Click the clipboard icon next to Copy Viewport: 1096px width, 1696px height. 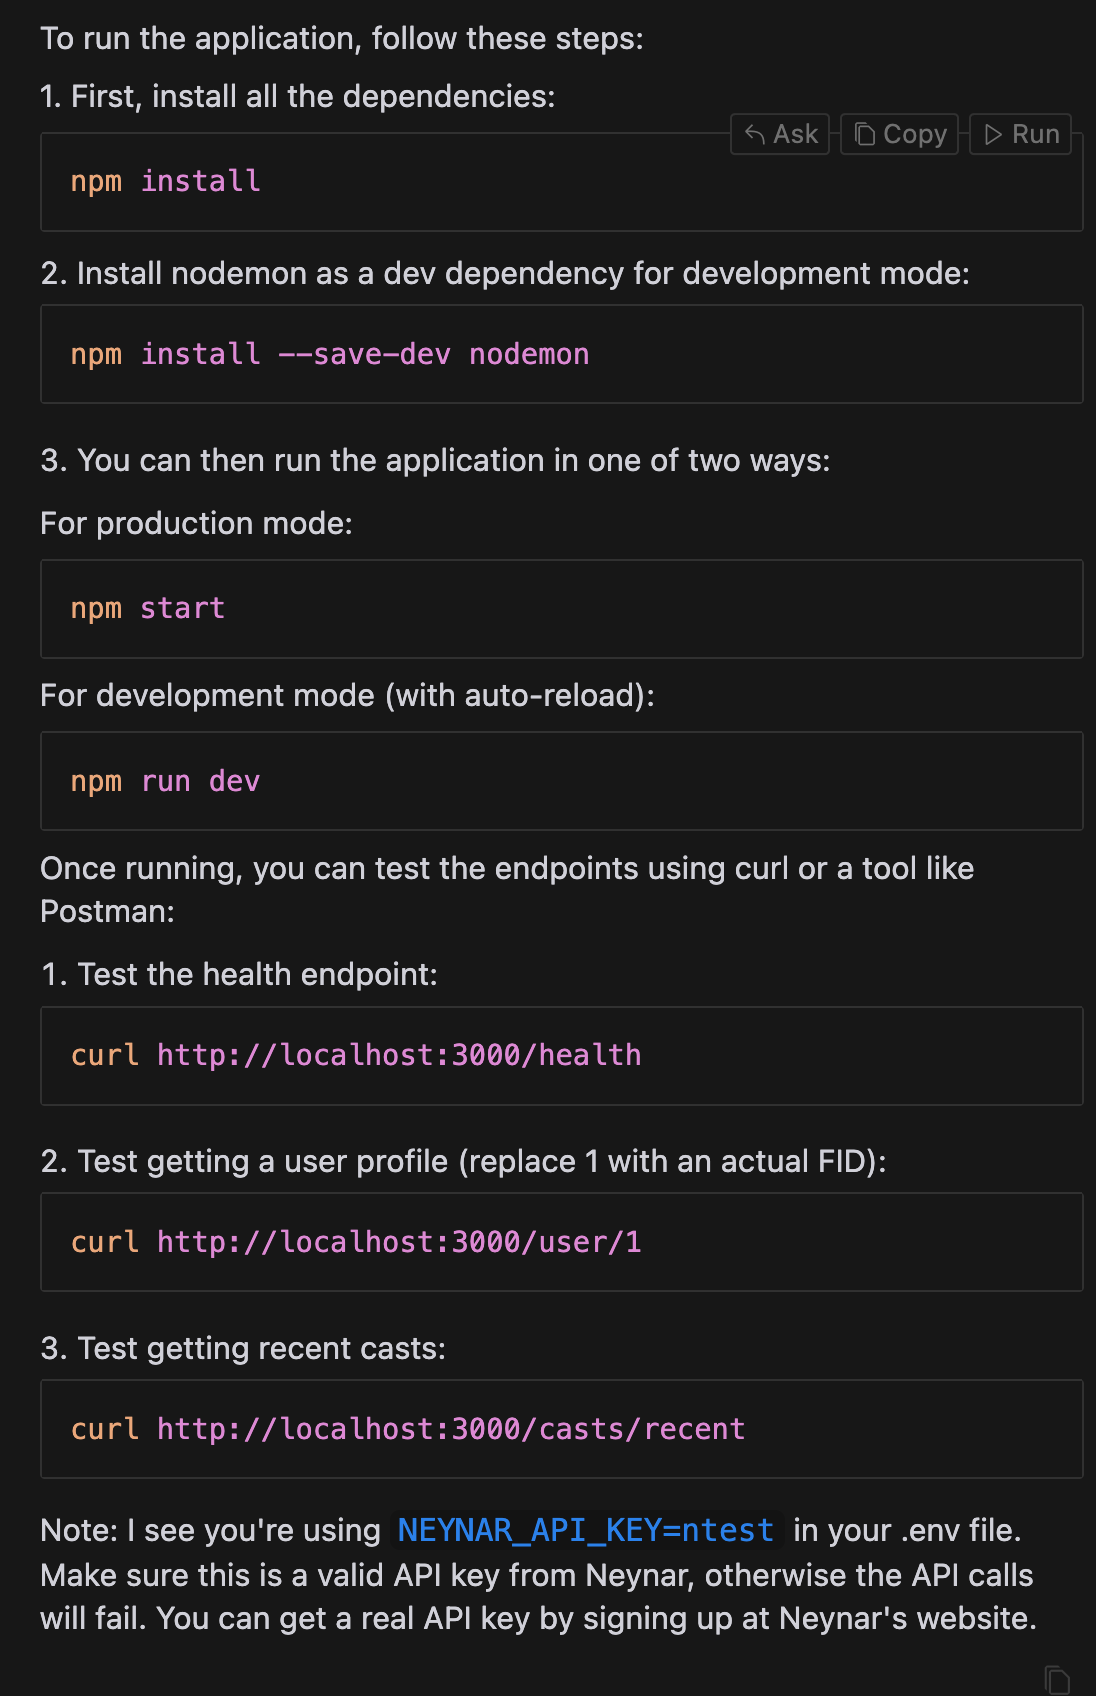865,134
